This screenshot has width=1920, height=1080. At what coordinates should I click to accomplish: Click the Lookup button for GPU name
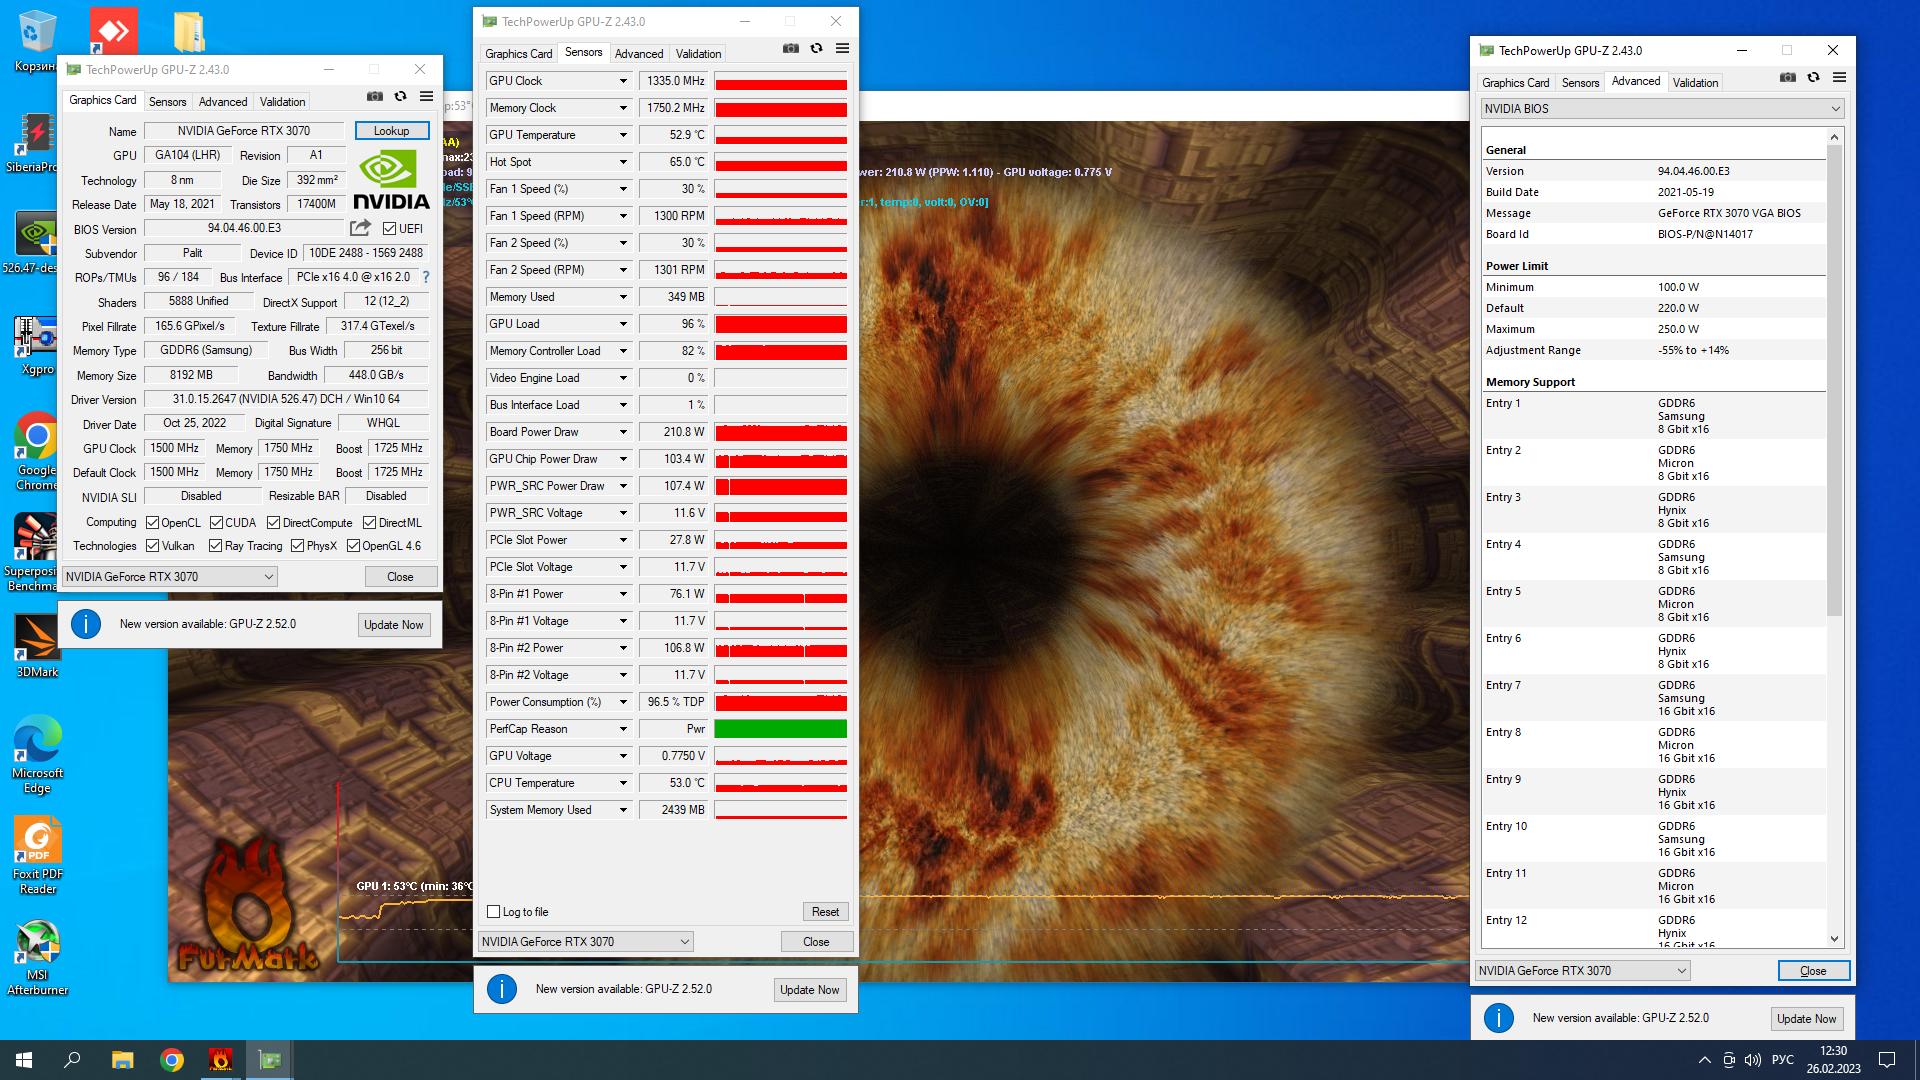tap(392, 131)
